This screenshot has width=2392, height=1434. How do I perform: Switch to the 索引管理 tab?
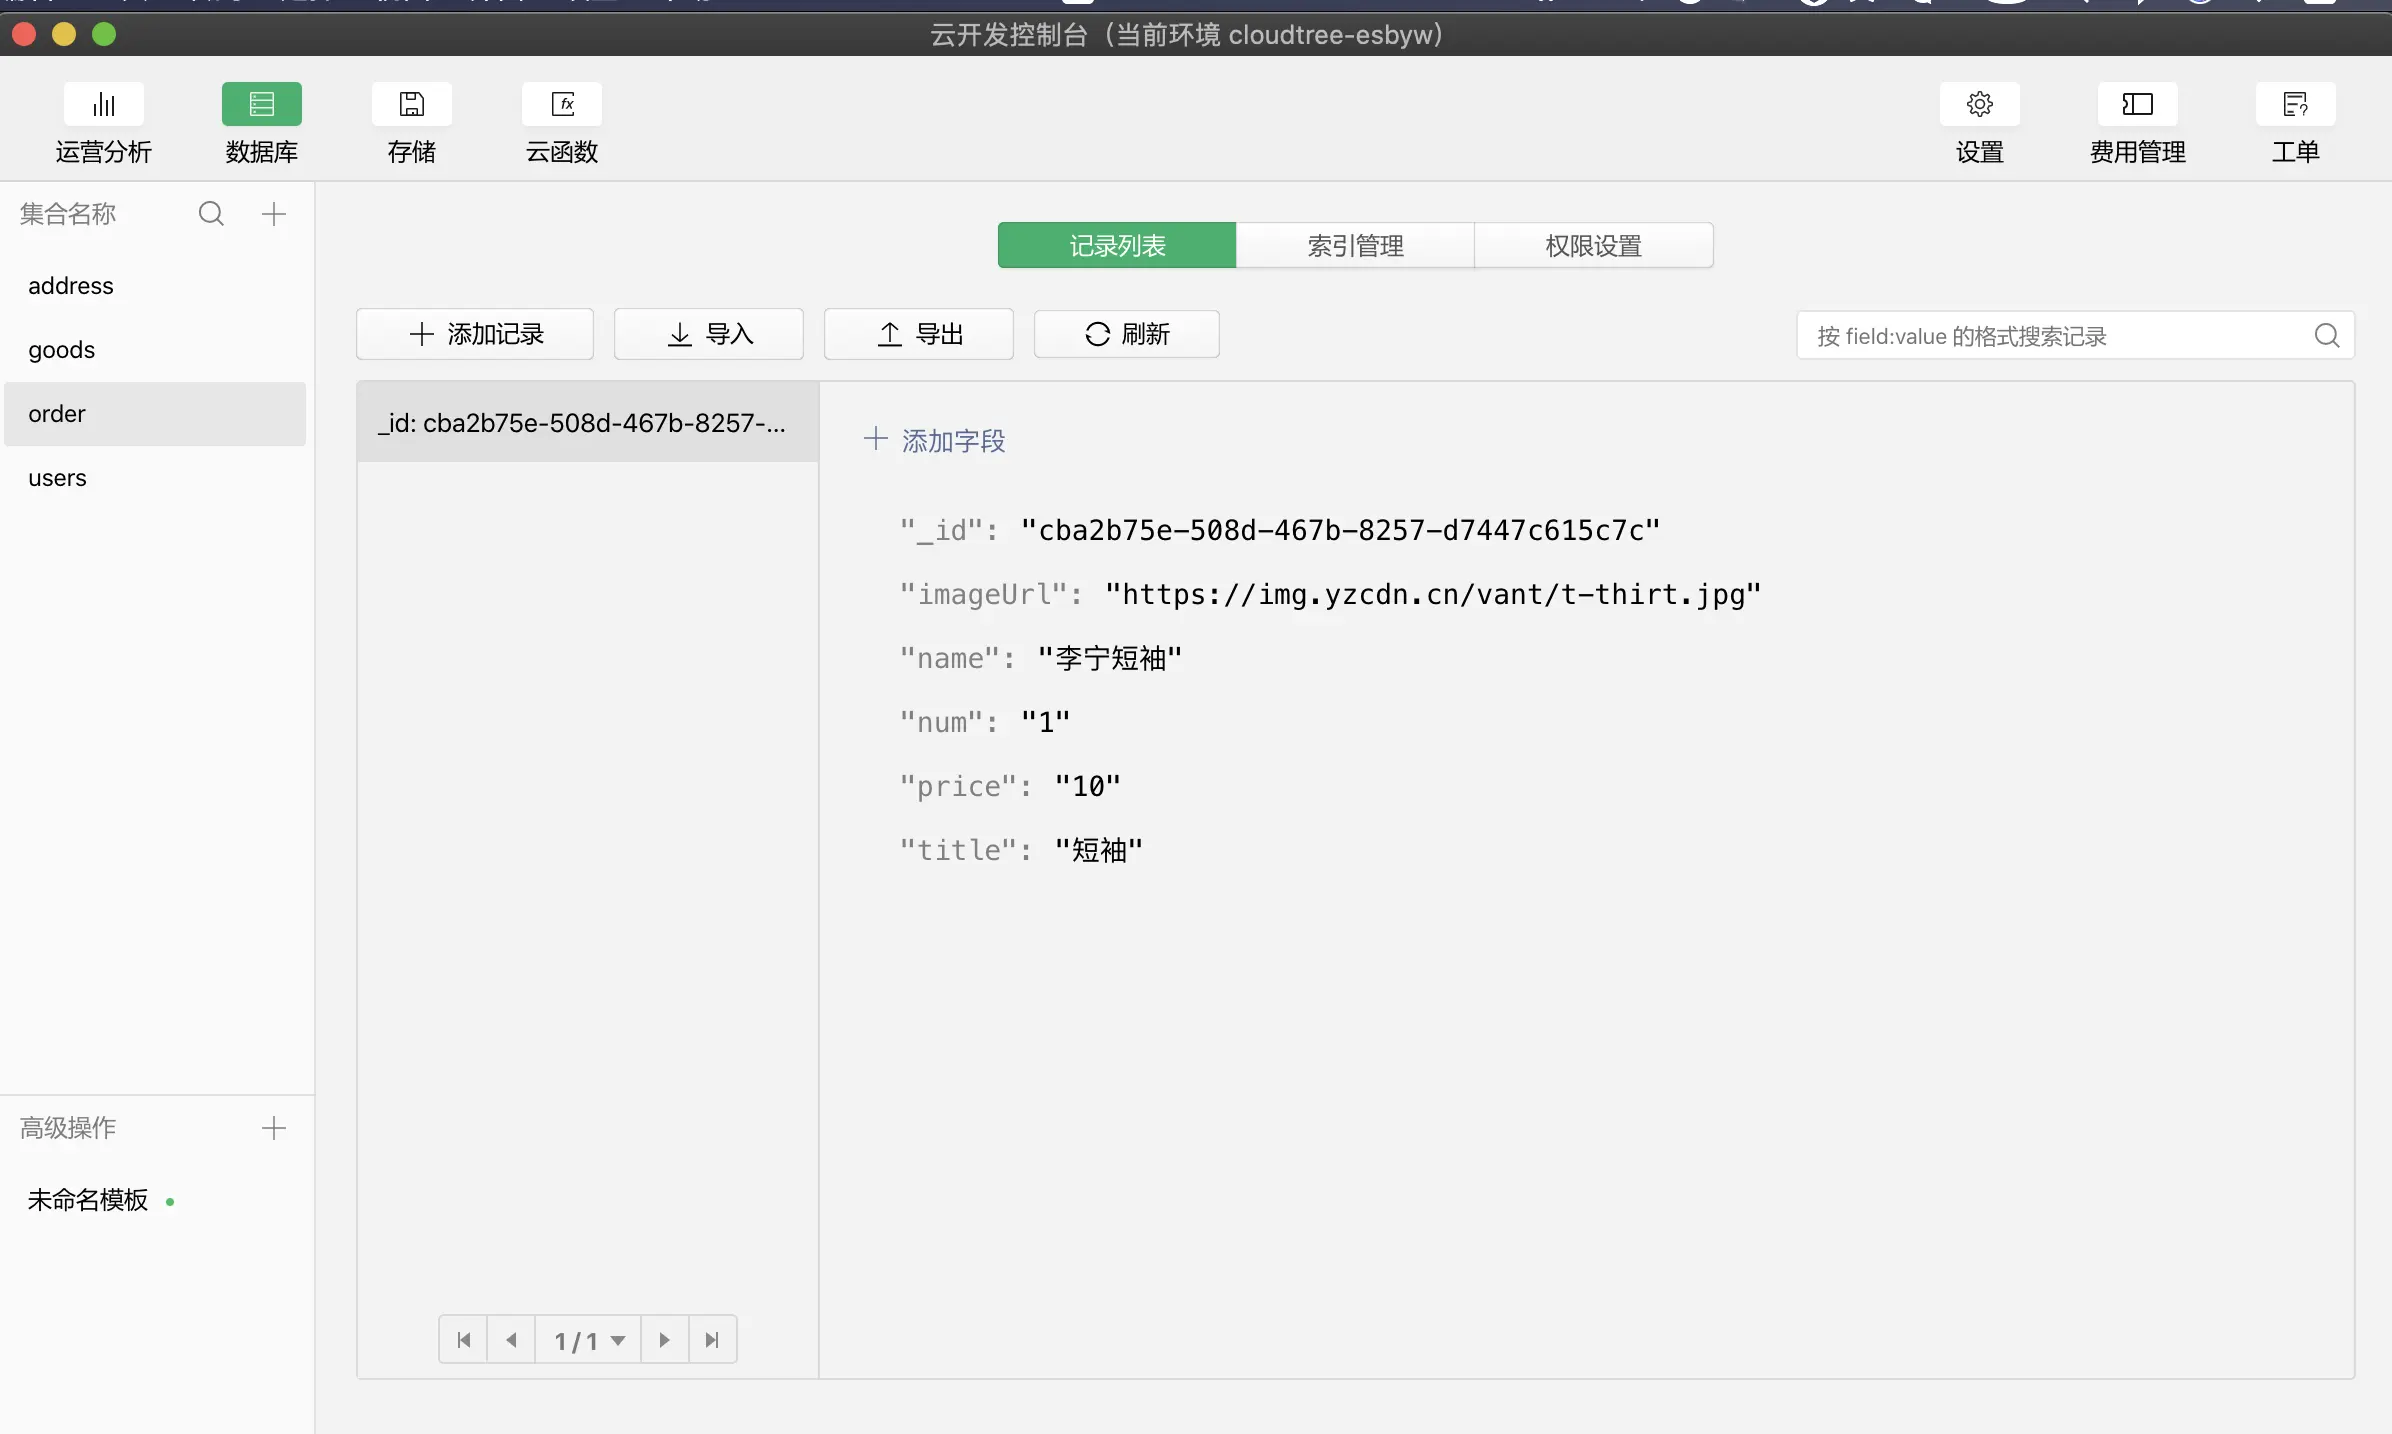point(1355,245)
